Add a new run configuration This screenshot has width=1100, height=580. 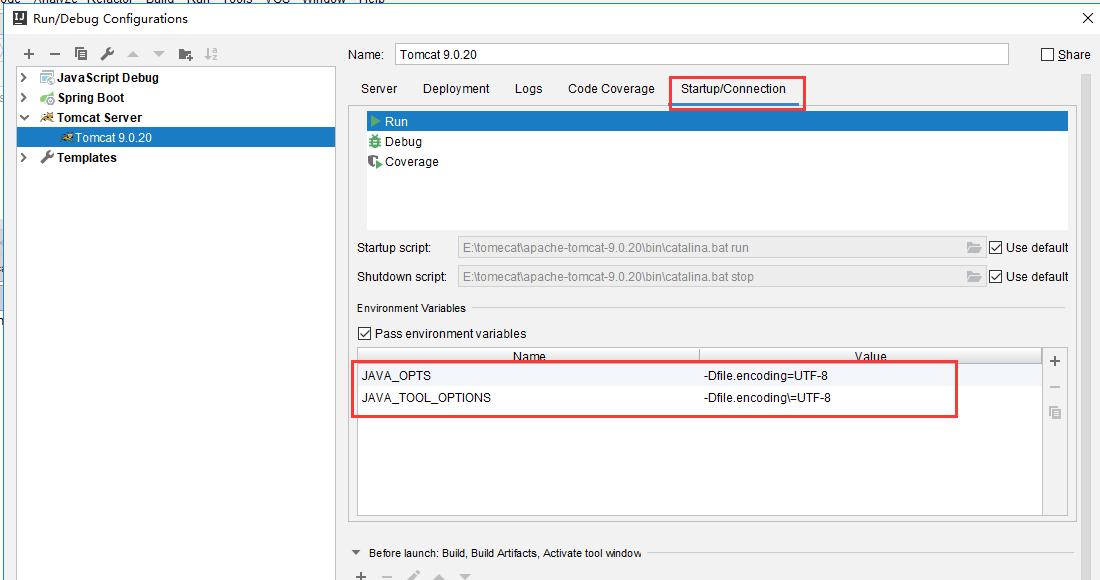(29, 54)
